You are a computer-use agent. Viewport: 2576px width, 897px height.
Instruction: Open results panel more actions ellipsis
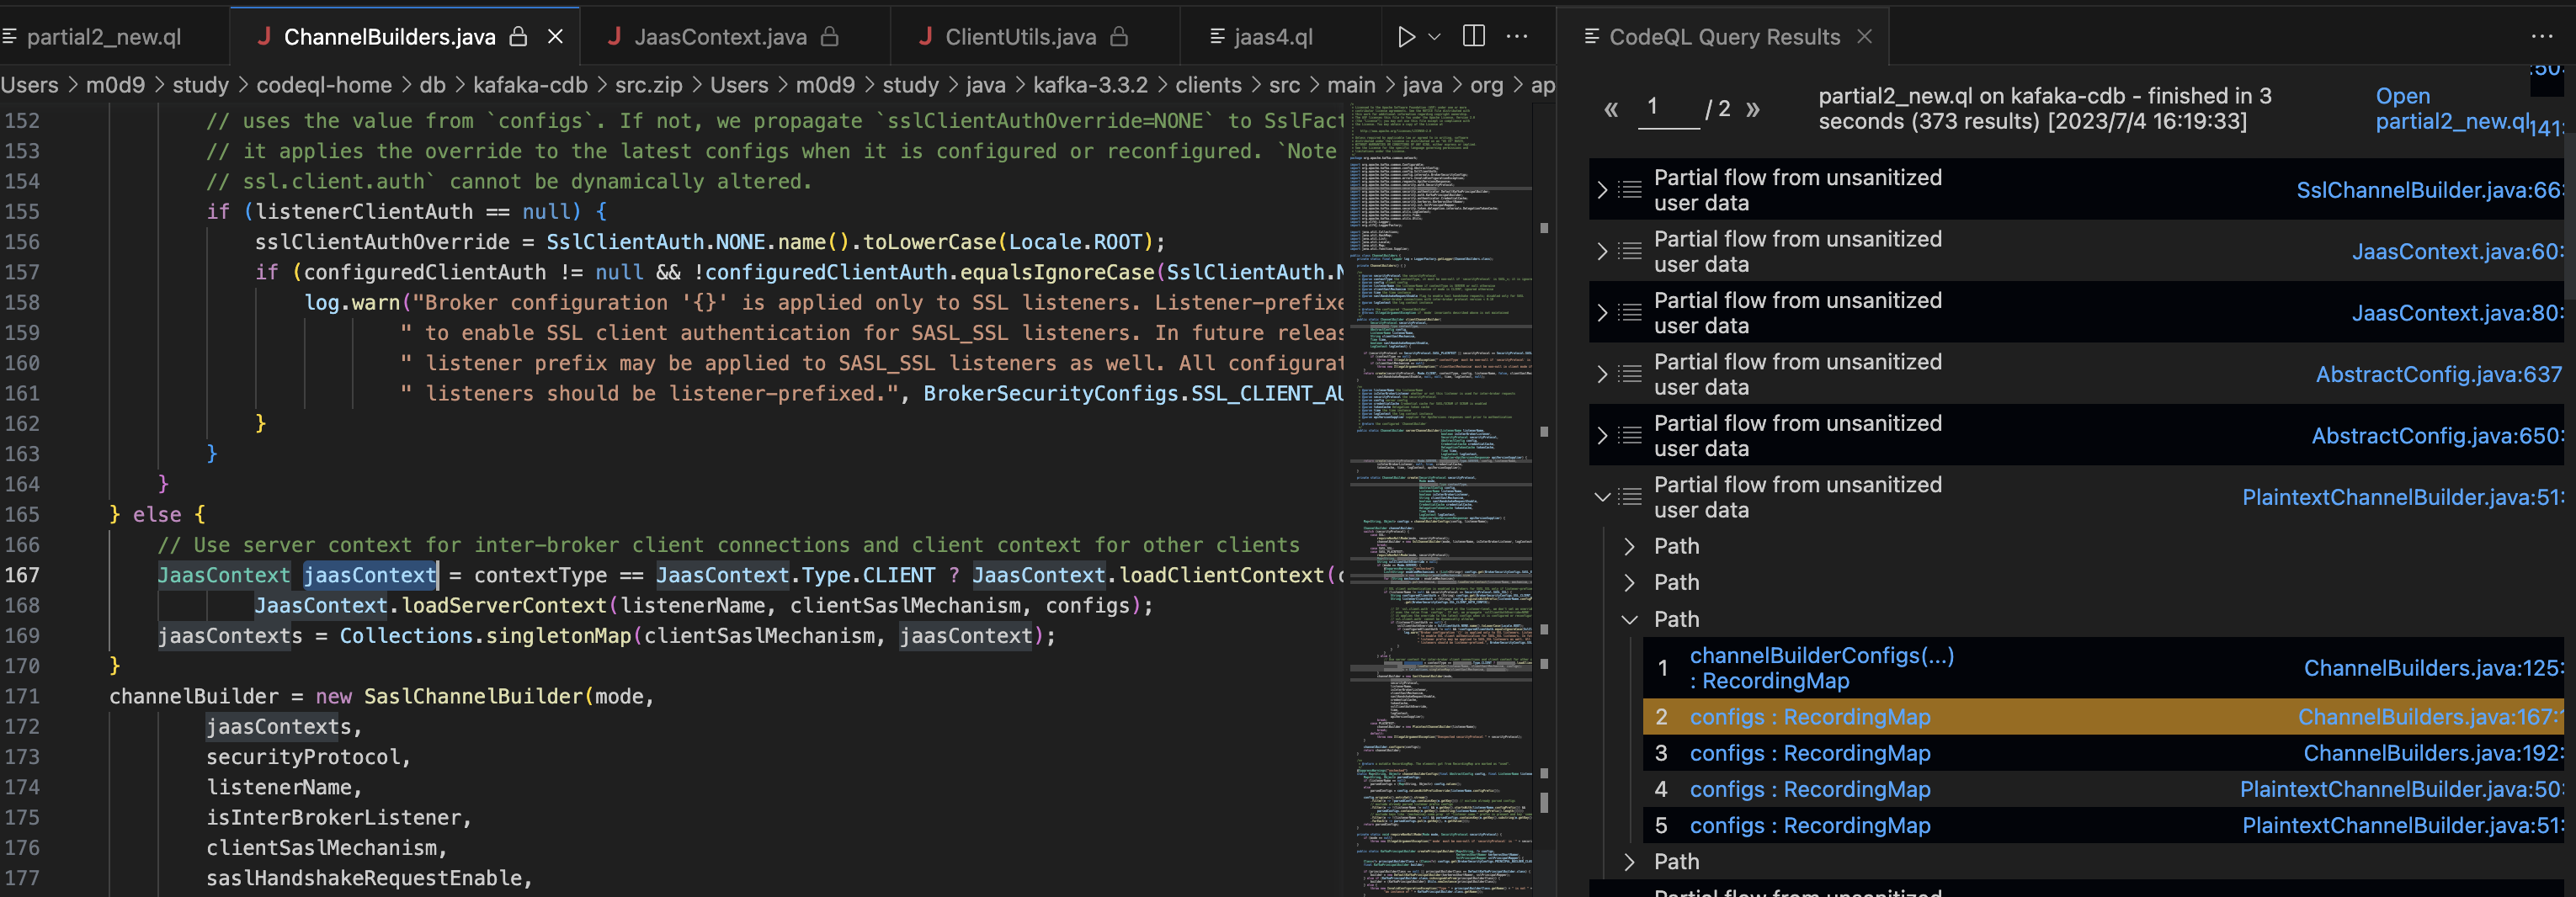coord(2541,36)
